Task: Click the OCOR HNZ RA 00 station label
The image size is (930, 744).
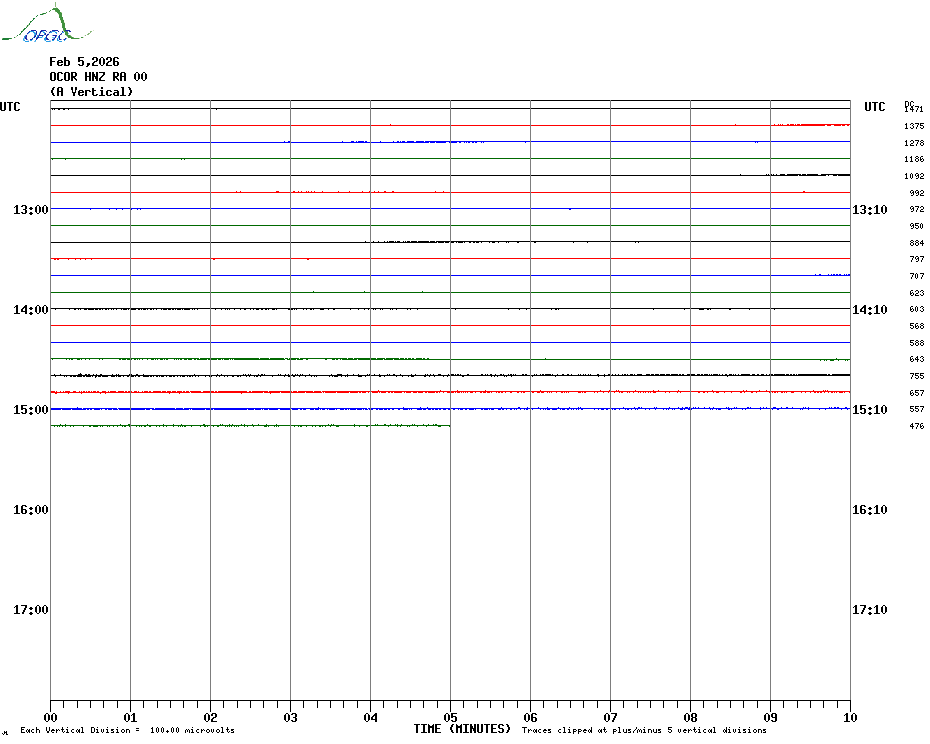Action: click(98, 77)
